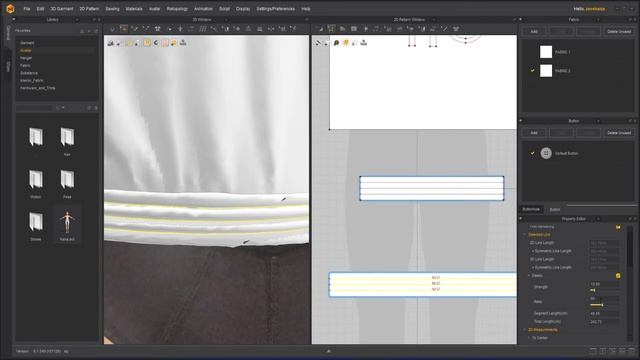Select the FABRIC 2 white swatch
640x360 pixels.
click(546, 71)
